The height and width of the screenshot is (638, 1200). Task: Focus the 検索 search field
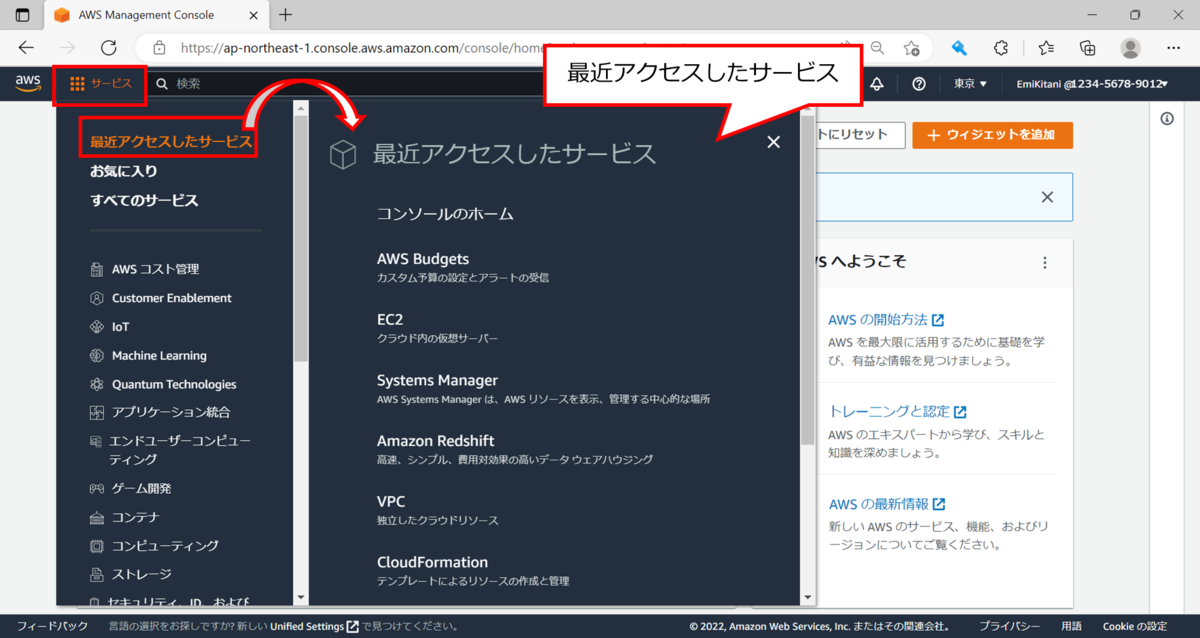click(x=350, y=84)
